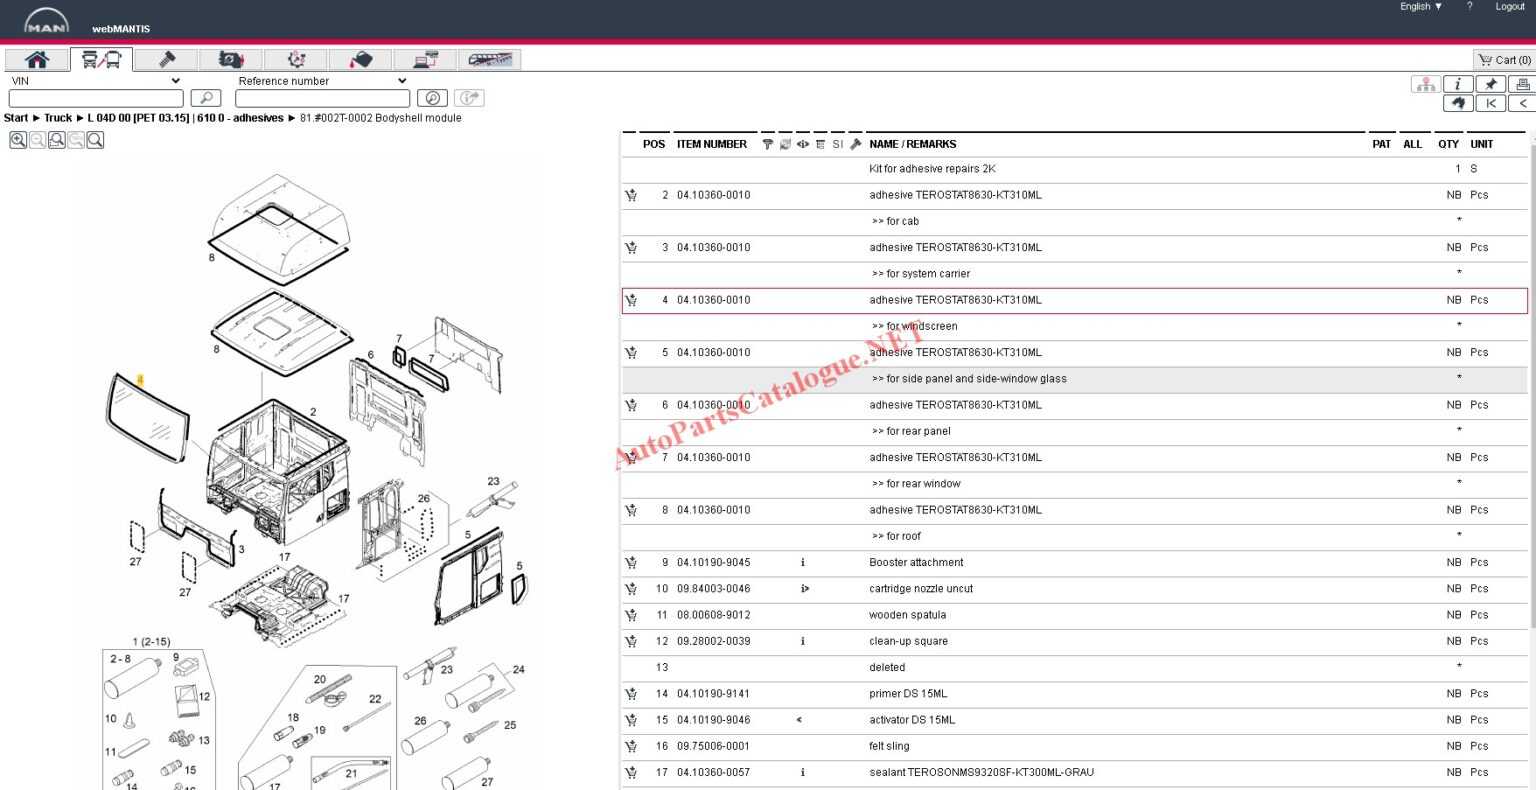Open the Home tab icon
1536x790 pixels.
(x=37, y=60)
